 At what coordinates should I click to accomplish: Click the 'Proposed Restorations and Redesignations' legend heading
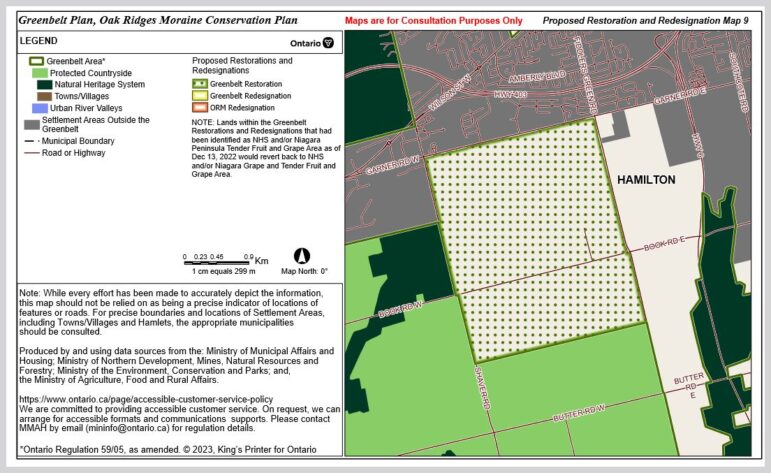242,65
